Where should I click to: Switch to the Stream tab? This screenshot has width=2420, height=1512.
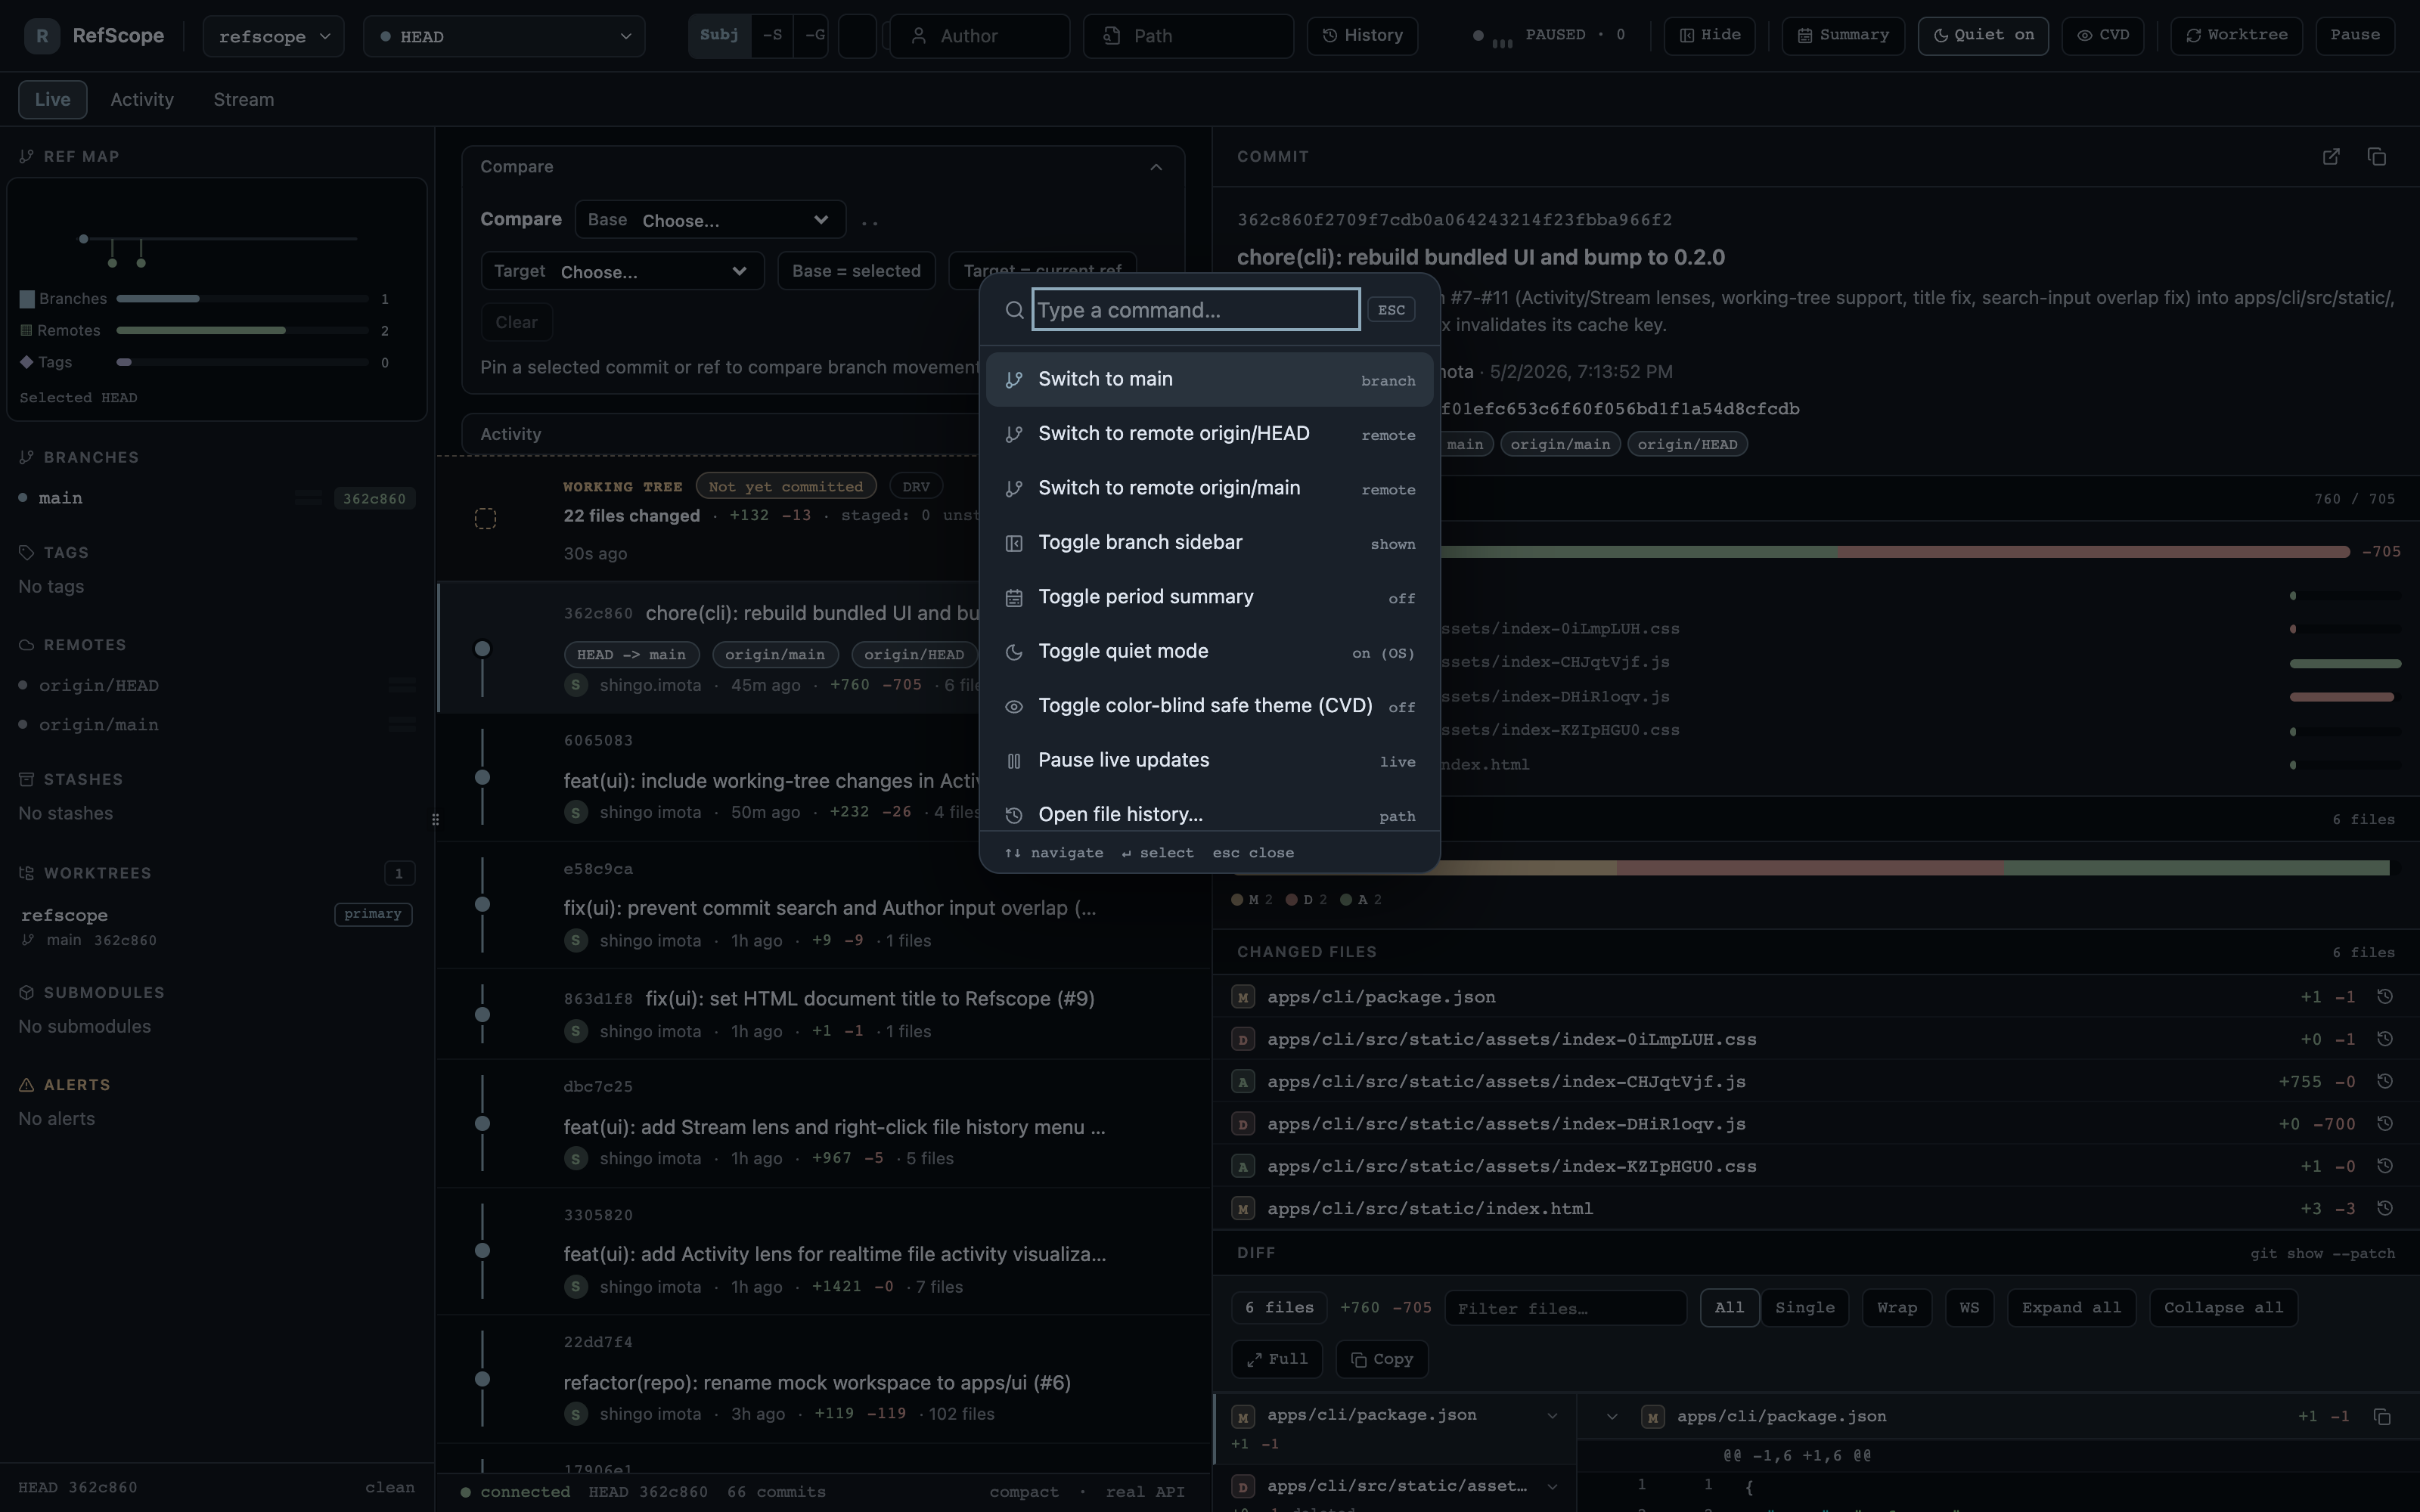tap(244, 100)
